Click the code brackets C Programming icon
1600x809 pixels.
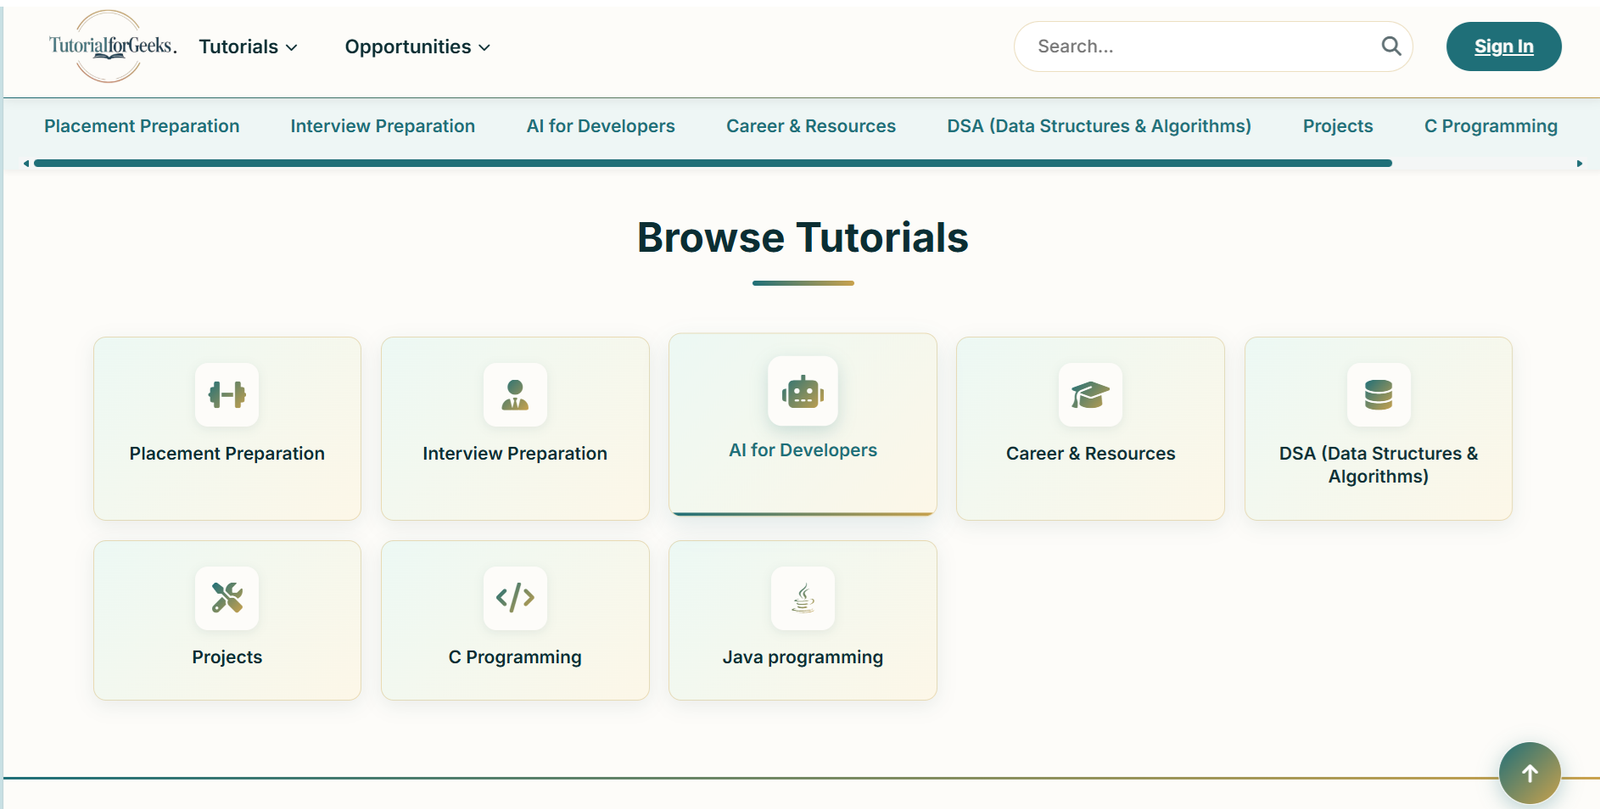pos(515,598)
